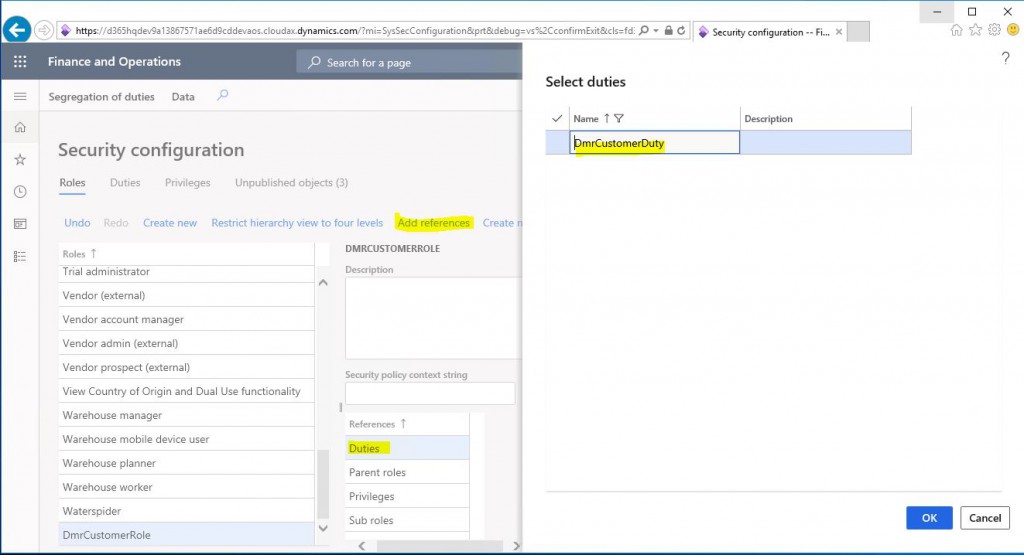Open Modules list icon in sidebar
This screenshot has height=555, width=1024.
(20, 256)
